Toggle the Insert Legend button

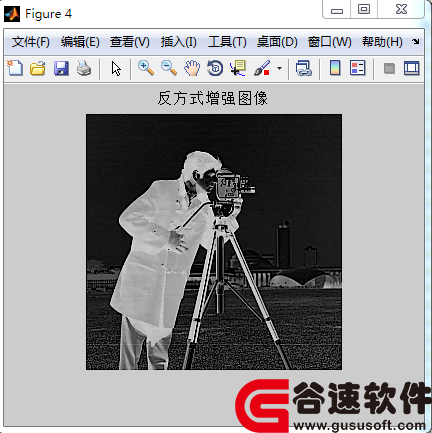[358, 68]
